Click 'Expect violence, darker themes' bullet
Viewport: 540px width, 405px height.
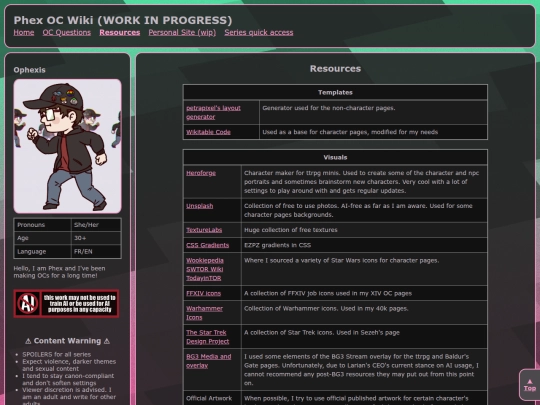(69, 365)
